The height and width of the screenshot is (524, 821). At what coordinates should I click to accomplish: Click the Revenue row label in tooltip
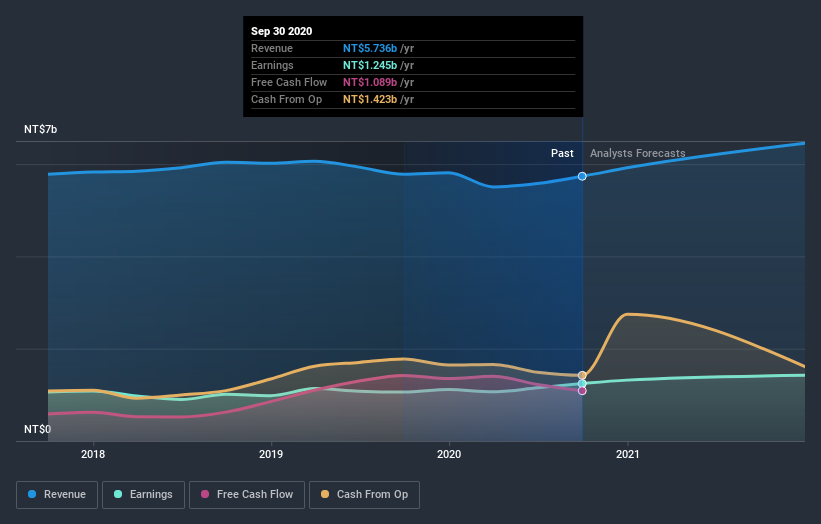[272, 48]
